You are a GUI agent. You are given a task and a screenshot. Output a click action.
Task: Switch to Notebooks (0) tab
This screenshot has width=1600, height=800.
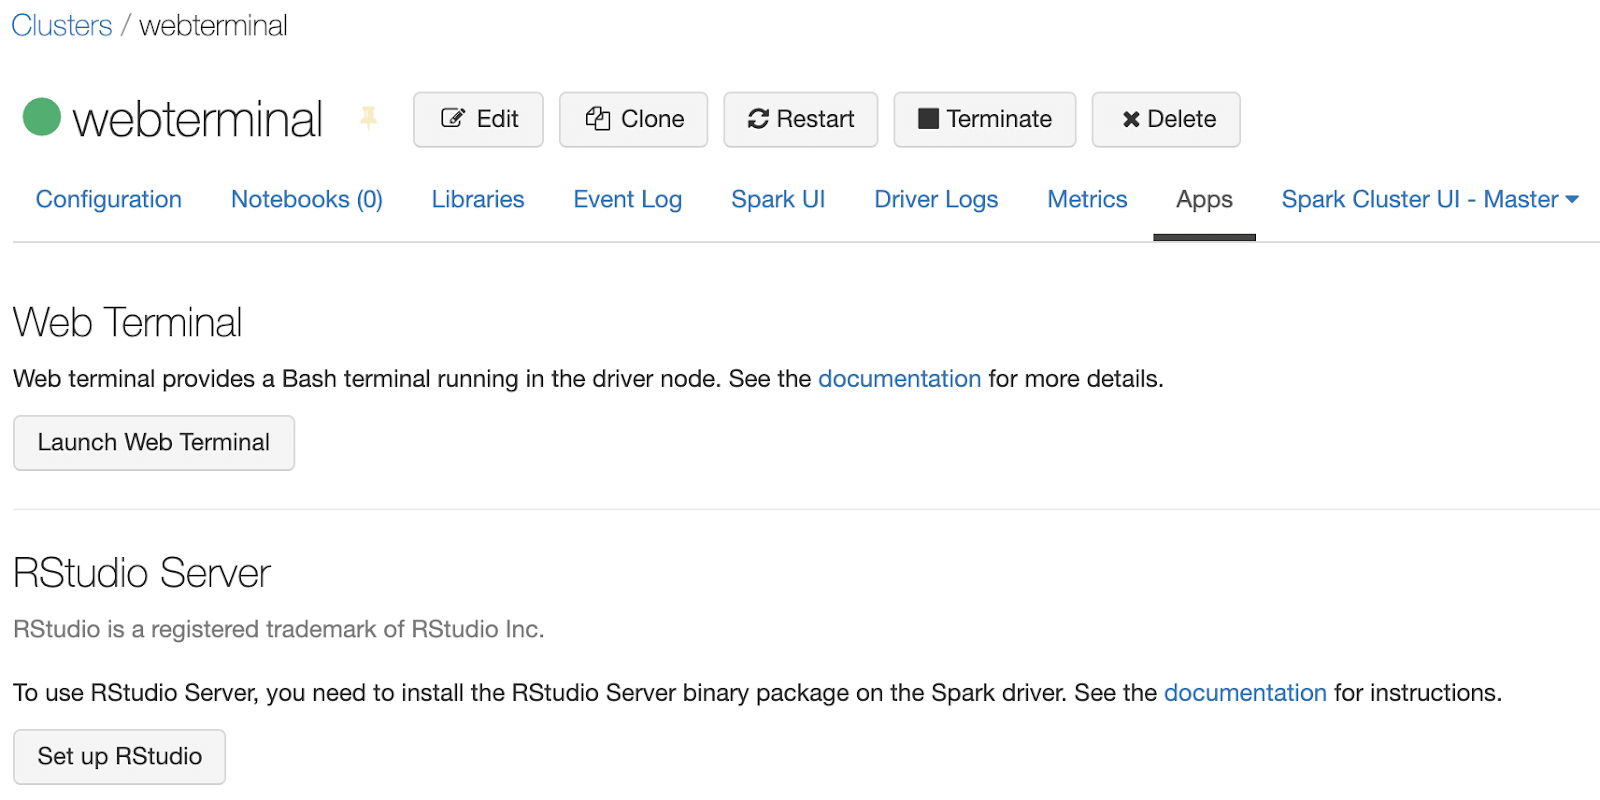click(x=307, y=200)
